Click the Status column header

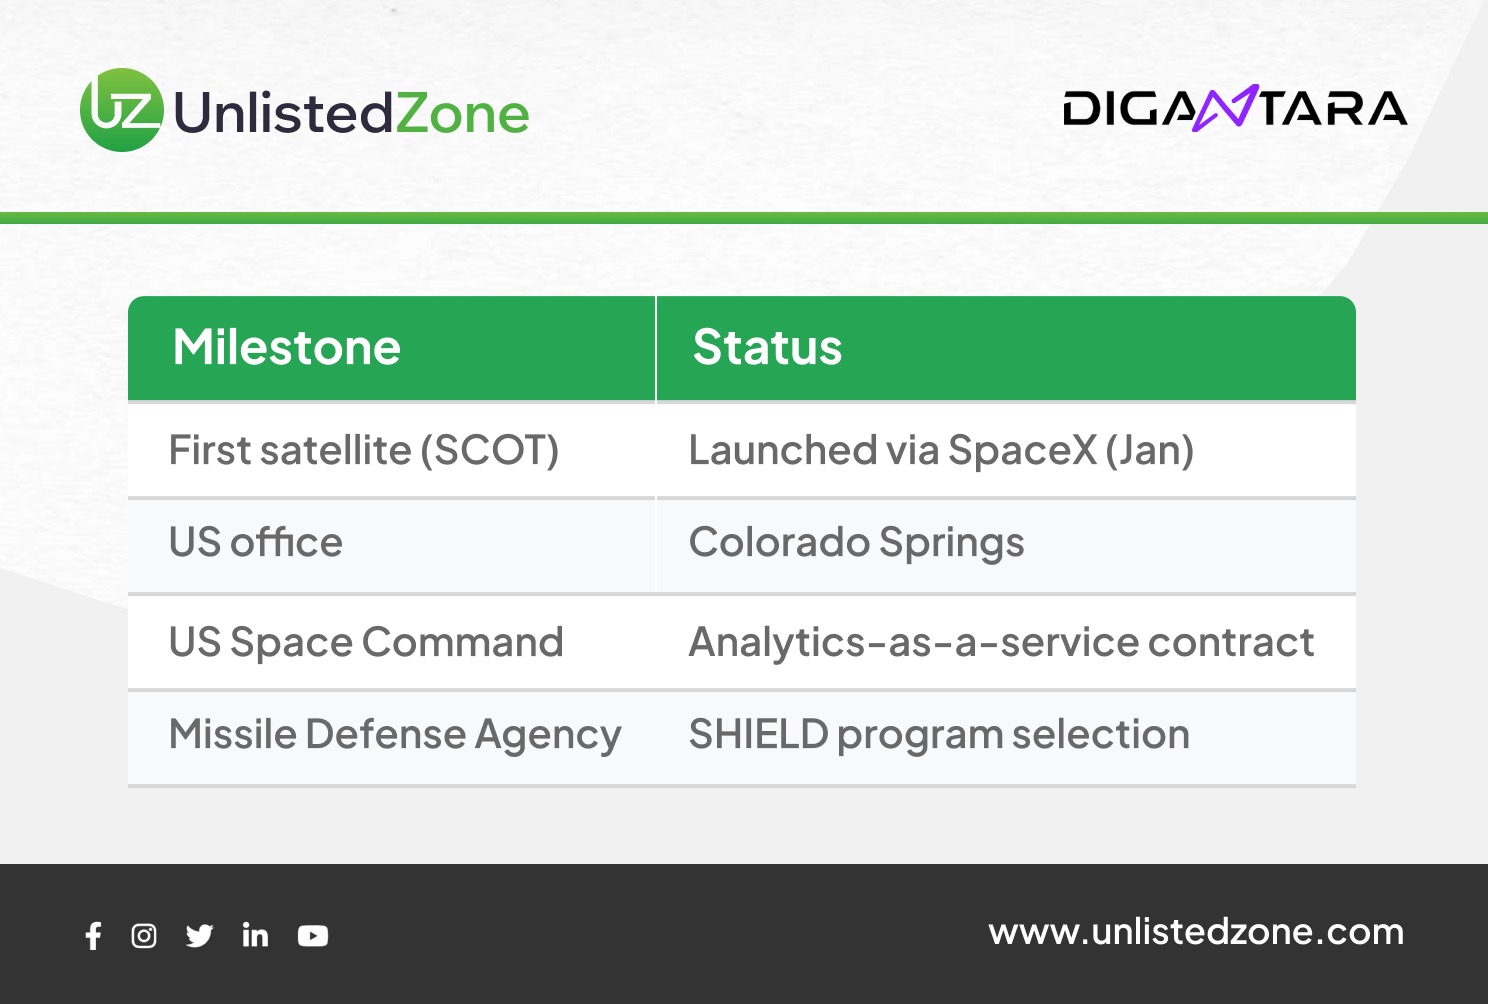767,348
